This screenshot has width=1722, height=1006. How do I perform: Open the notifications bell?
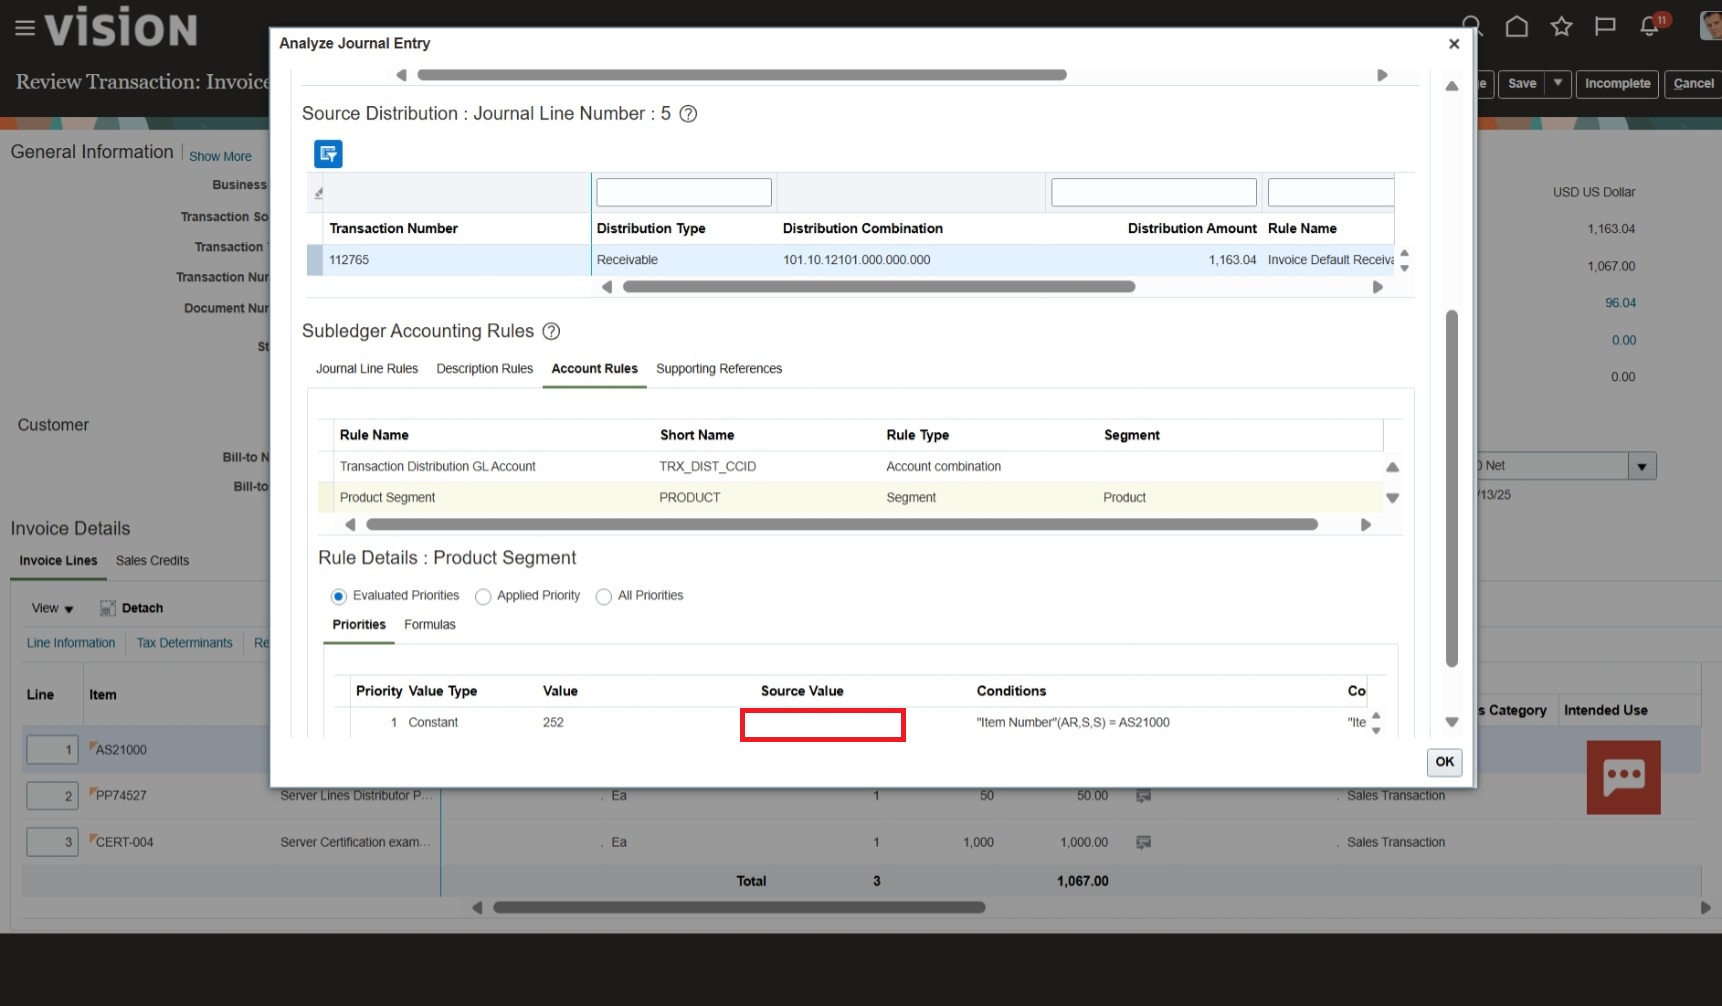pyautogui.click(x=1650, y=27)
